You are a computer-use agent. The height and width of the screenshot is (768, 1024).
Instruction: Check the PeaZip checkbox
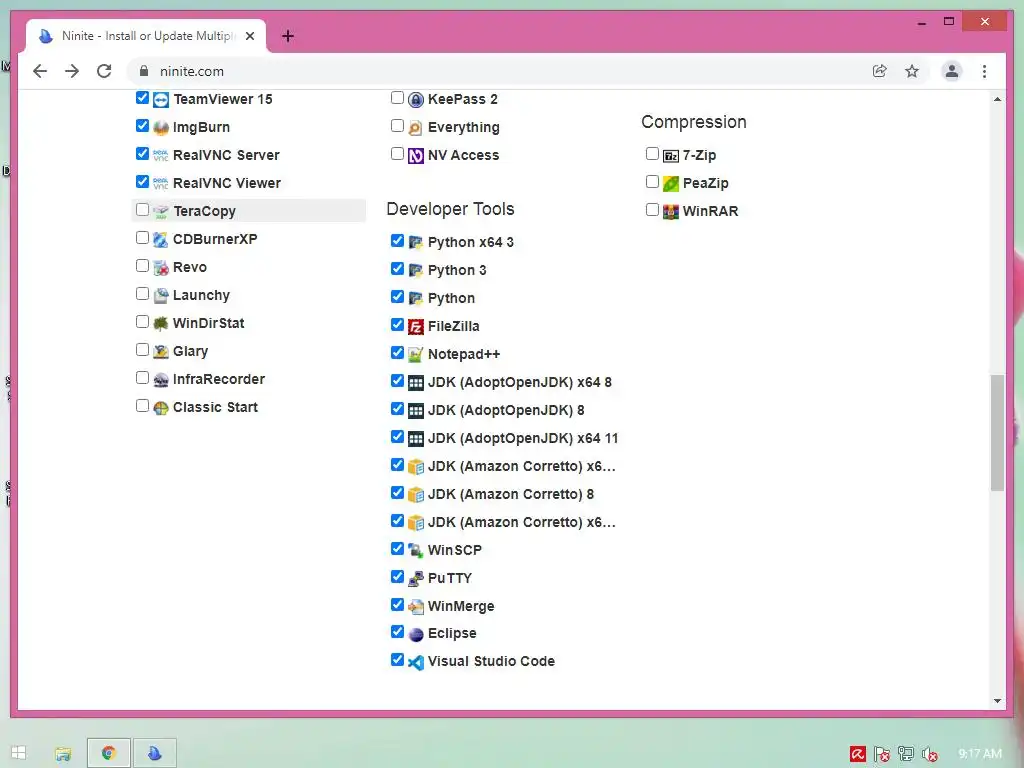point(652,182)
